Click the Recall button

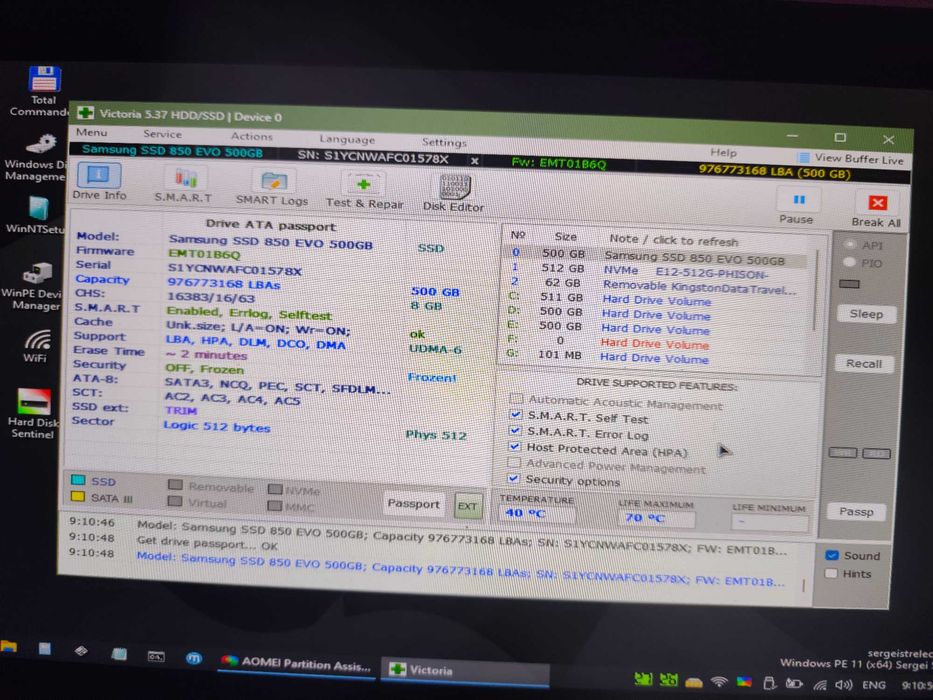[864, 363]
